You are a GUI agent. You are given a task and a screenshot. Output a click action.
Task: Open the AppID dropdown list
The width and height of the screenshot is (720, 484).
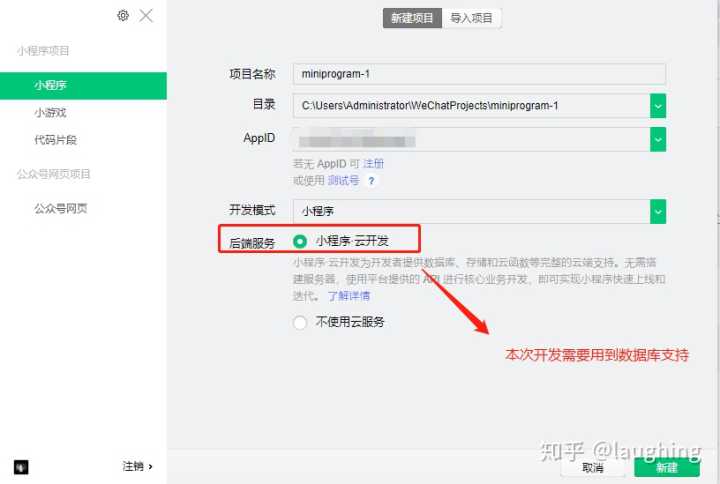pos(657,140)
